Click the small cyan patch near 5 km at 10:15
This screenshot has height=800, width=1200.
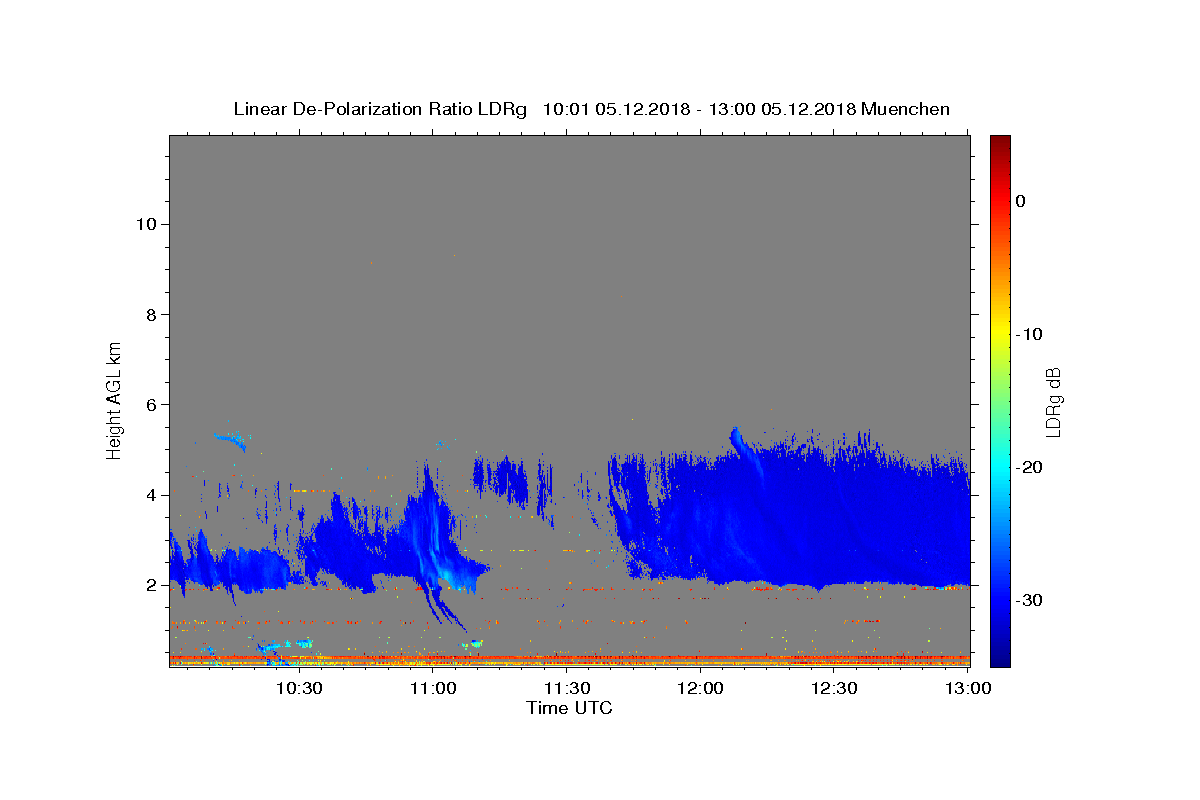click(231, 438)
